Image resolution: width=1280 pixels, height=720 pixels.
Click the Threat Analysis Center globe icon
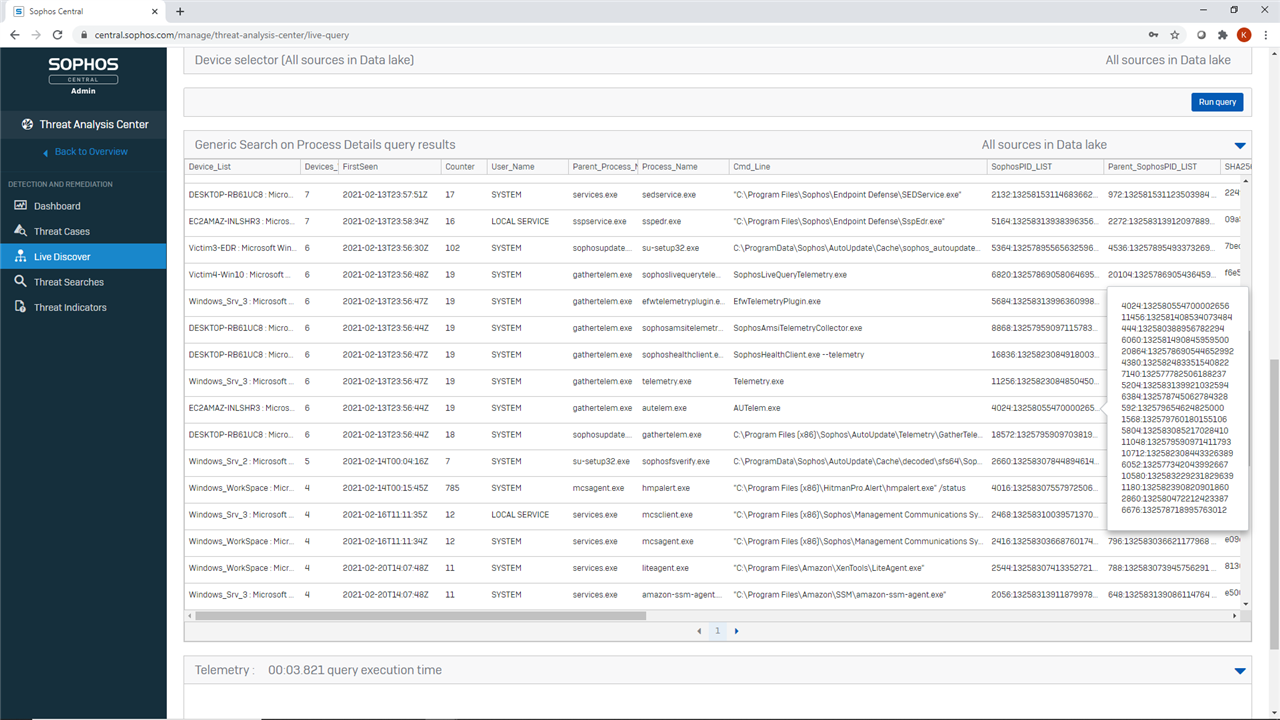pyautogui.click(x=27, y=125)
